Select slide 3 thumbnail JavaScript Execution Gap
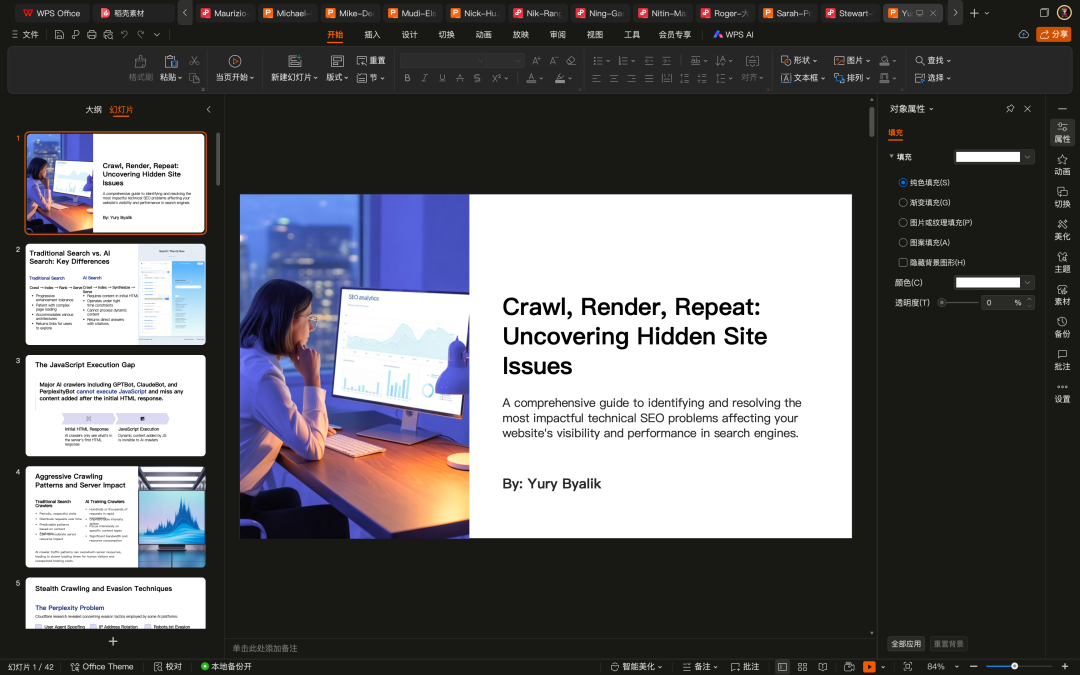This screenshot has width=1080, height=675. 116,406
